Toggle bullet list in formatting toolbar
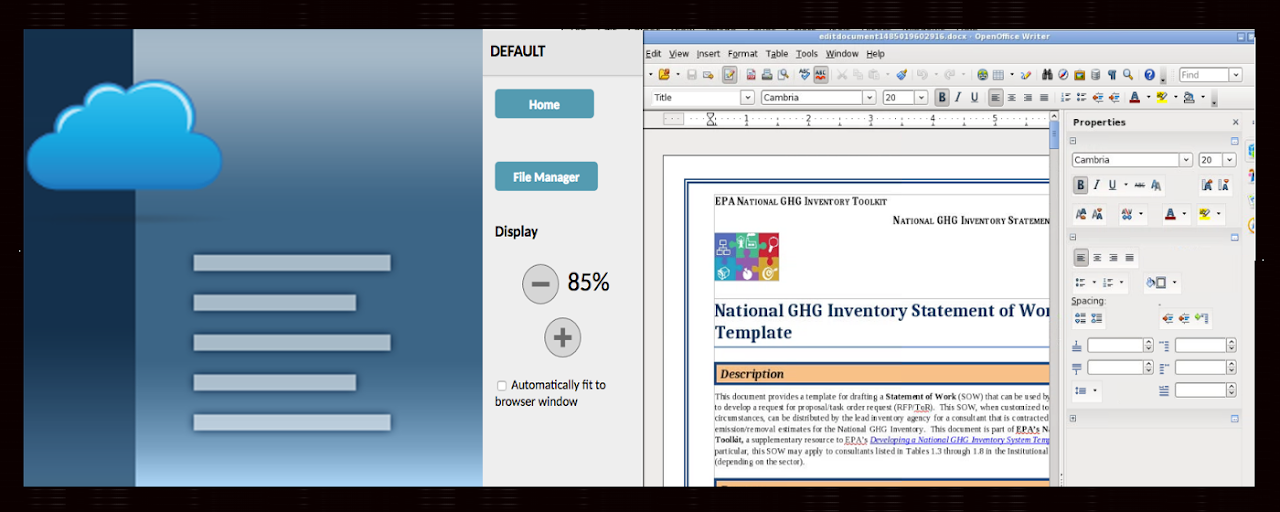Viewport: 1280px width, 512px height. click(1081, 97)
